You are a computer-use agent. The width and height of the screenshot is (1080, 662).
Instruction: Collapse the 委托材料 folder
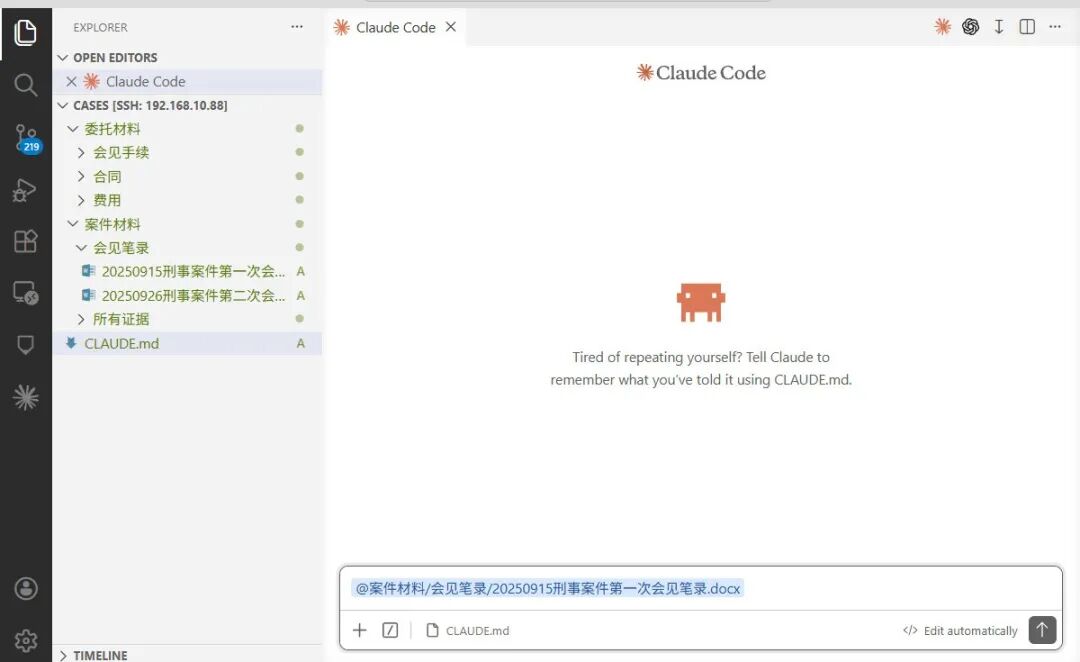[x=187, y=129]
